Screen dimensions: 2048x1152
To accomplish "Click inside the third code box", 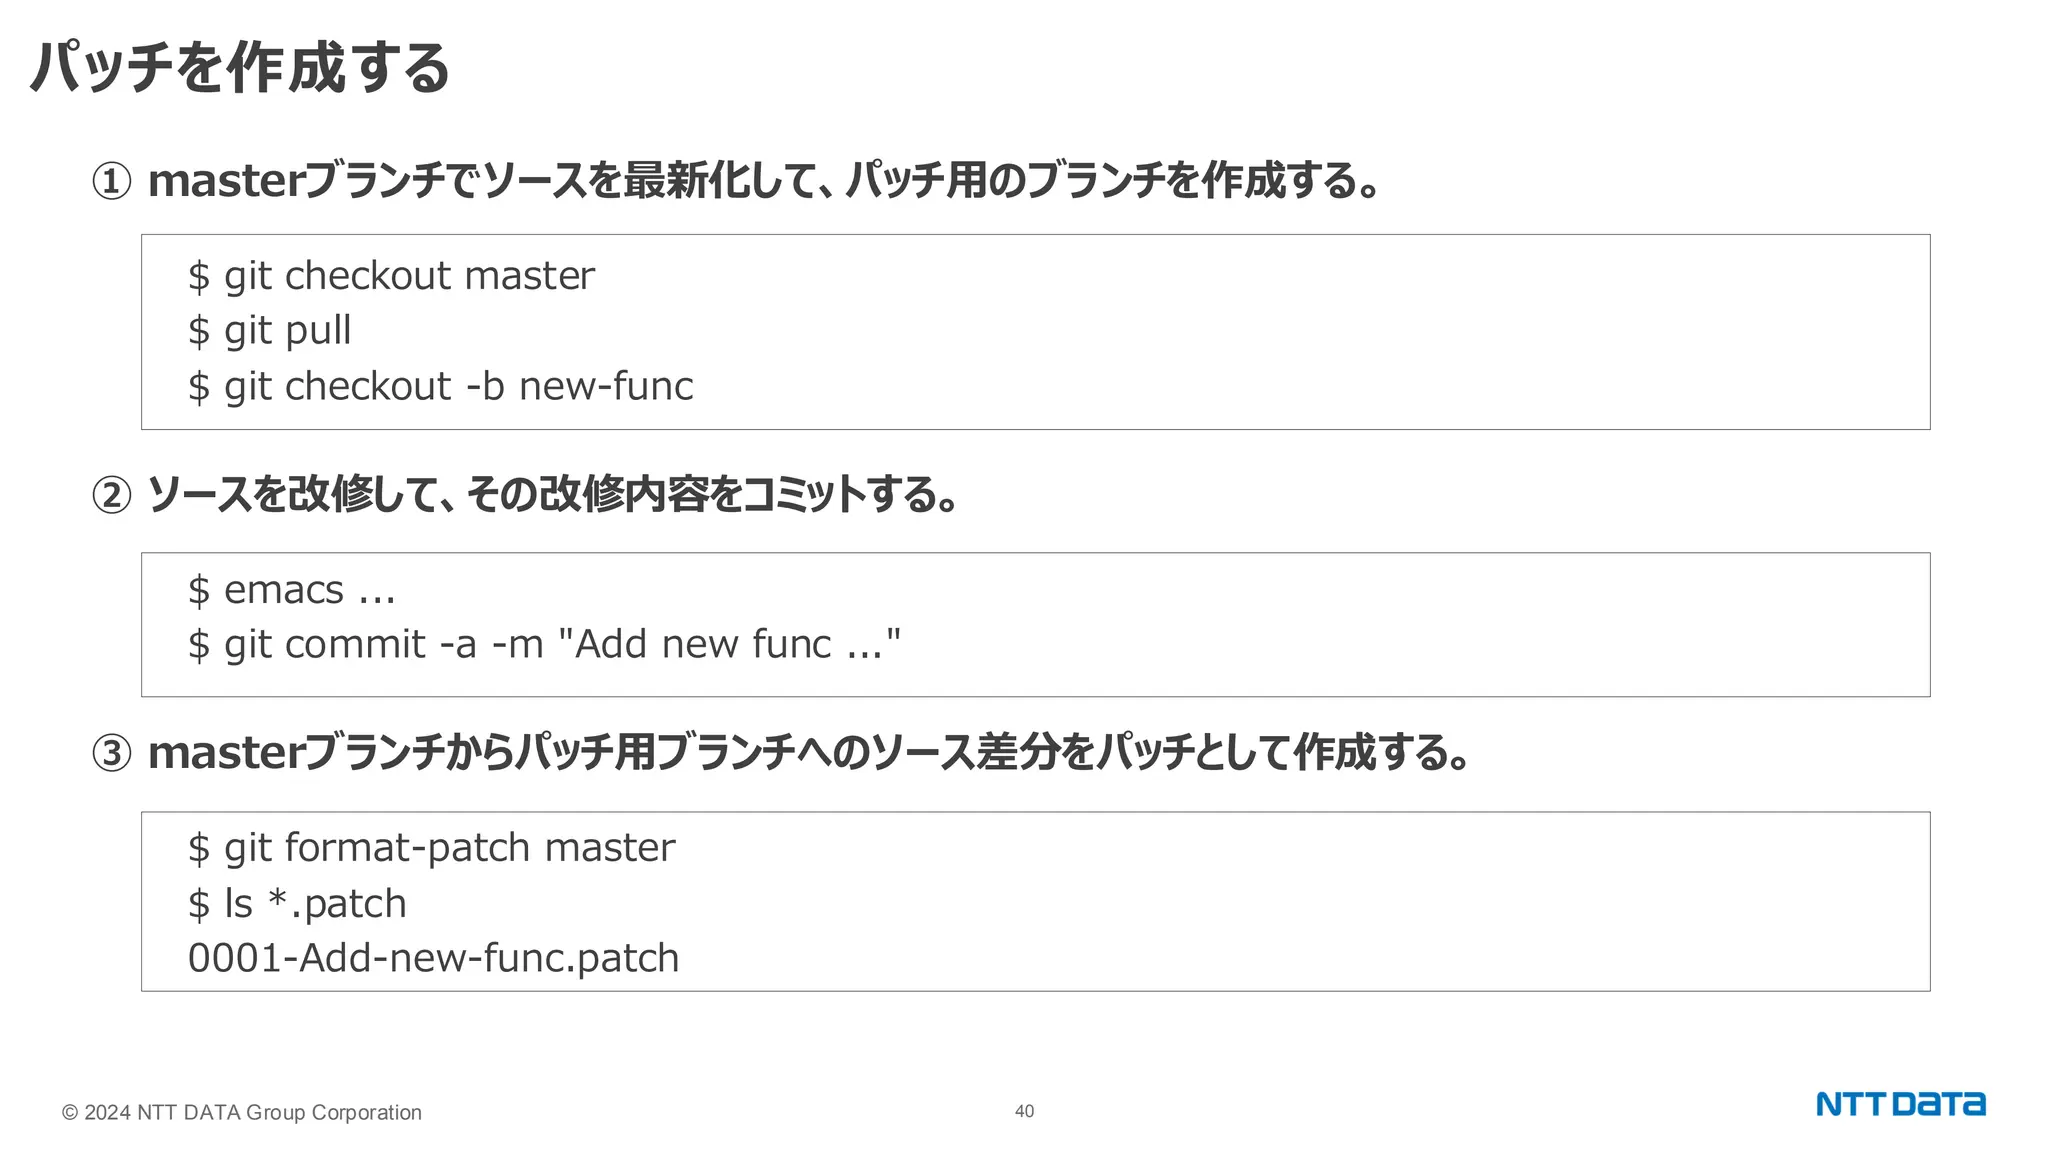I will pyautogui.click(x=1035, y=902).
